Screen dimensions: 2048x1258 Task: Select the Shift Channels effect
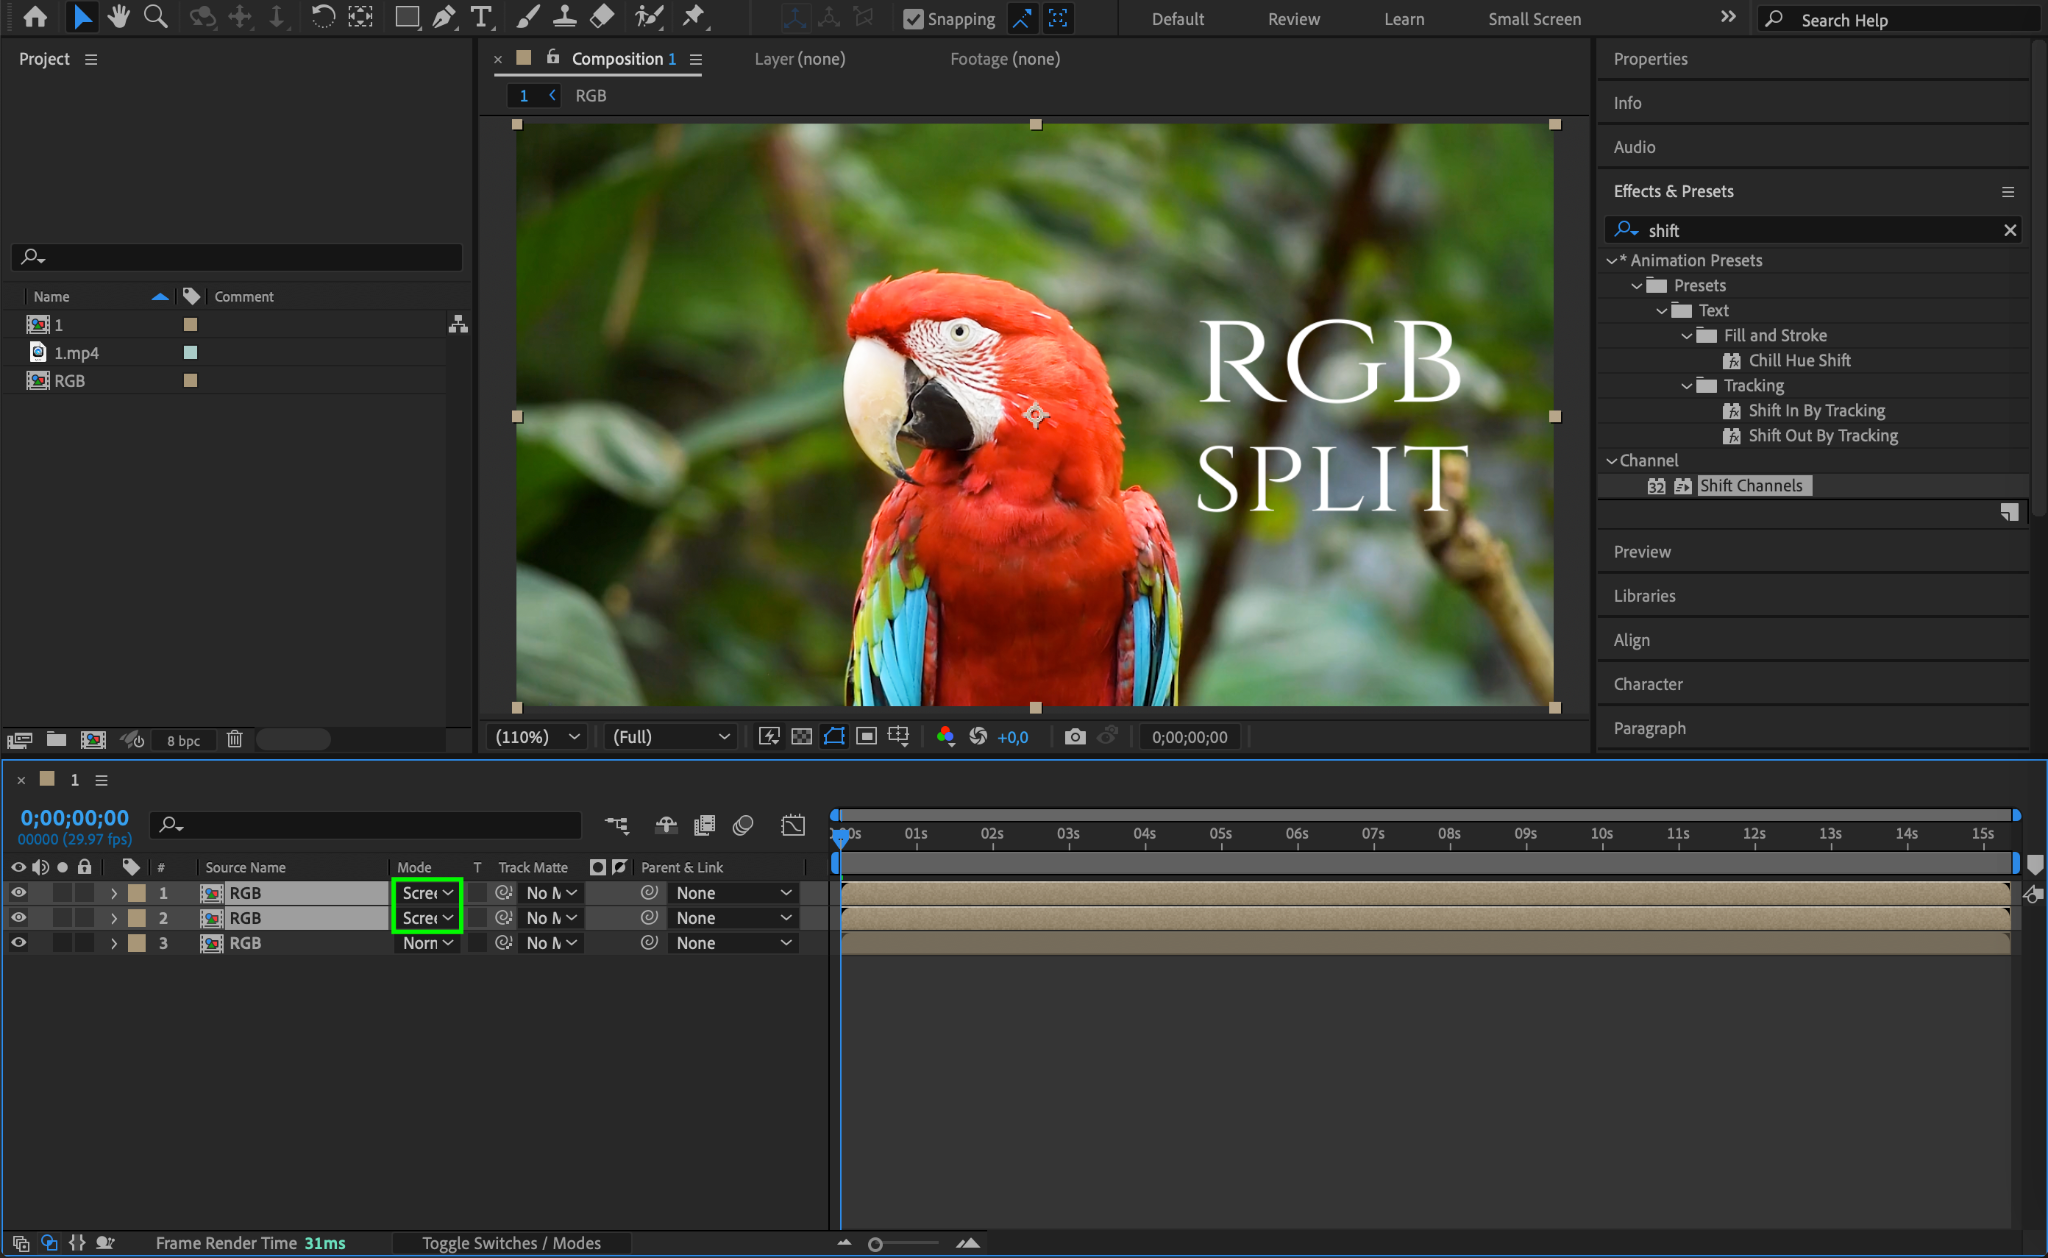pos(1750,486)
